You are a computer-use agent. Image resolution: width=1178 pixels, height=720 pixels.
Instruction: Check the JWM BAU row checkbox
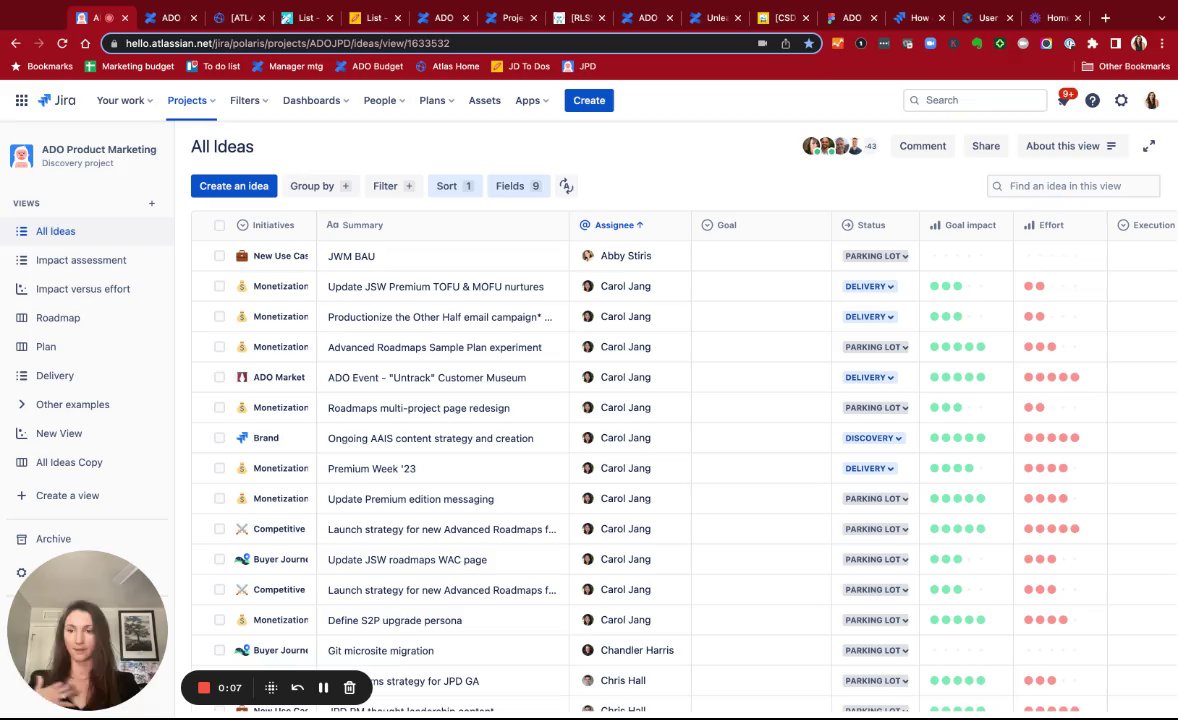pos(219,256)
